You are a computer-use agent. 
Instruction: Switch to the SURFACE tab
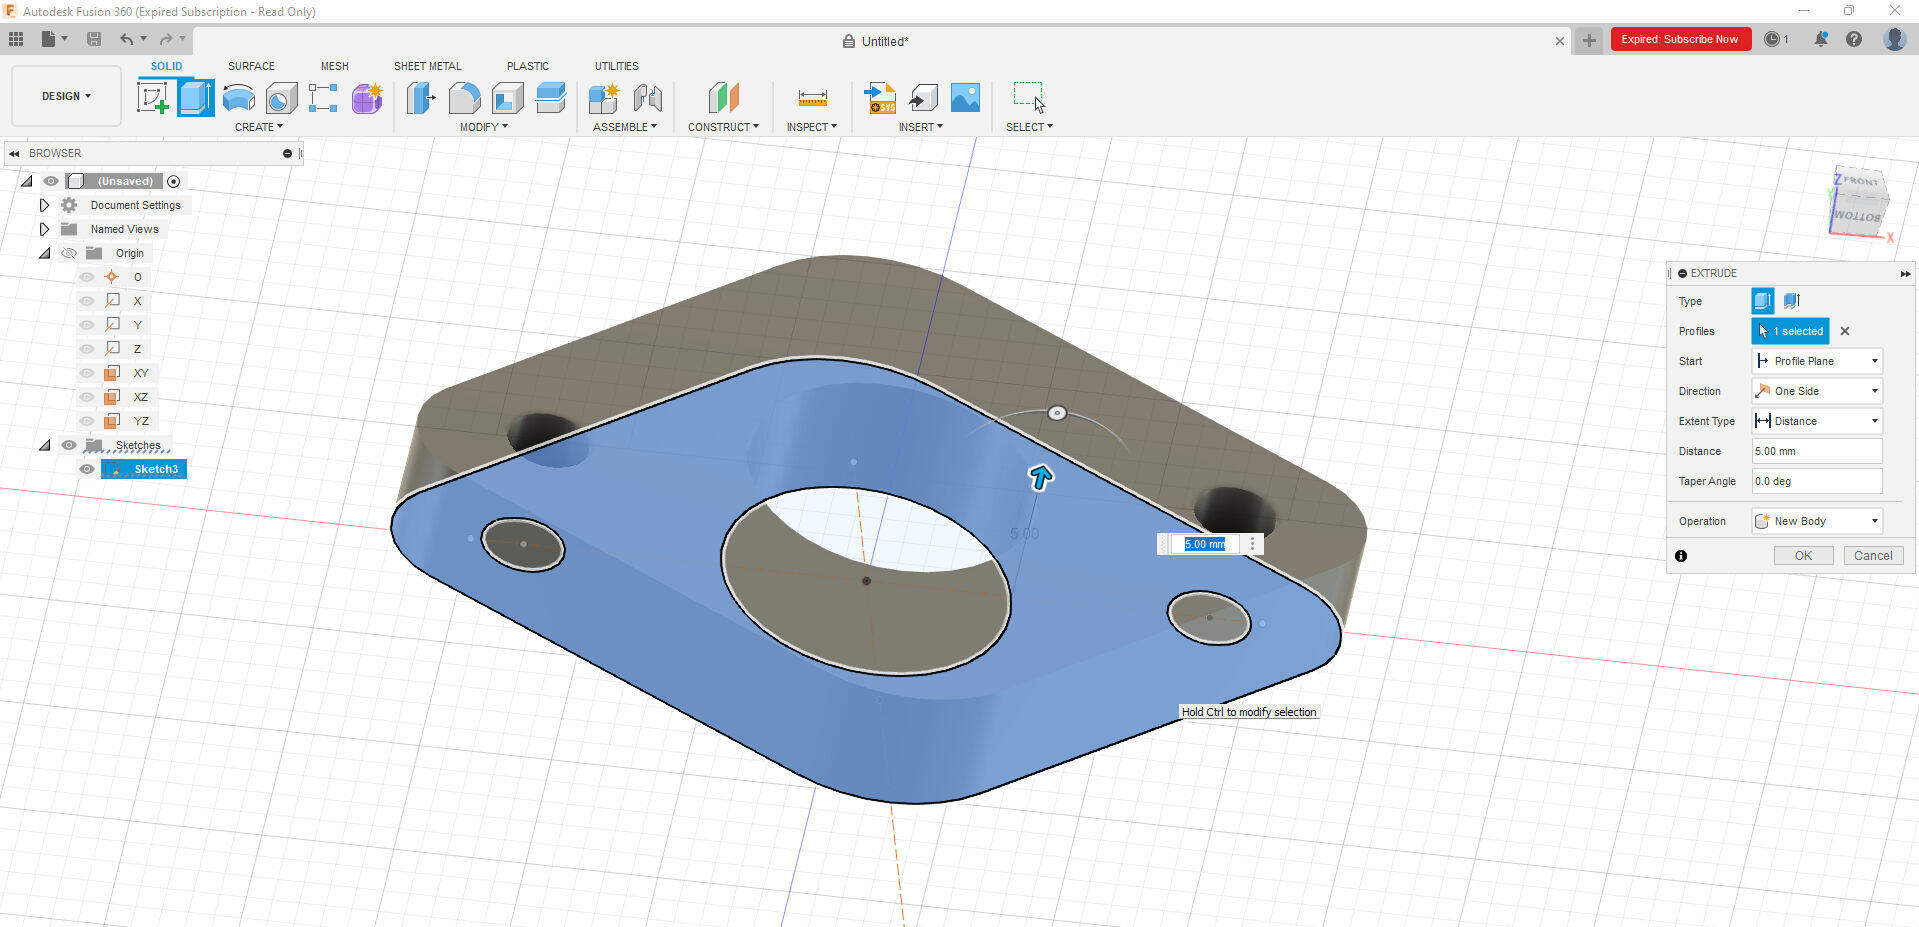pos(251,66)
